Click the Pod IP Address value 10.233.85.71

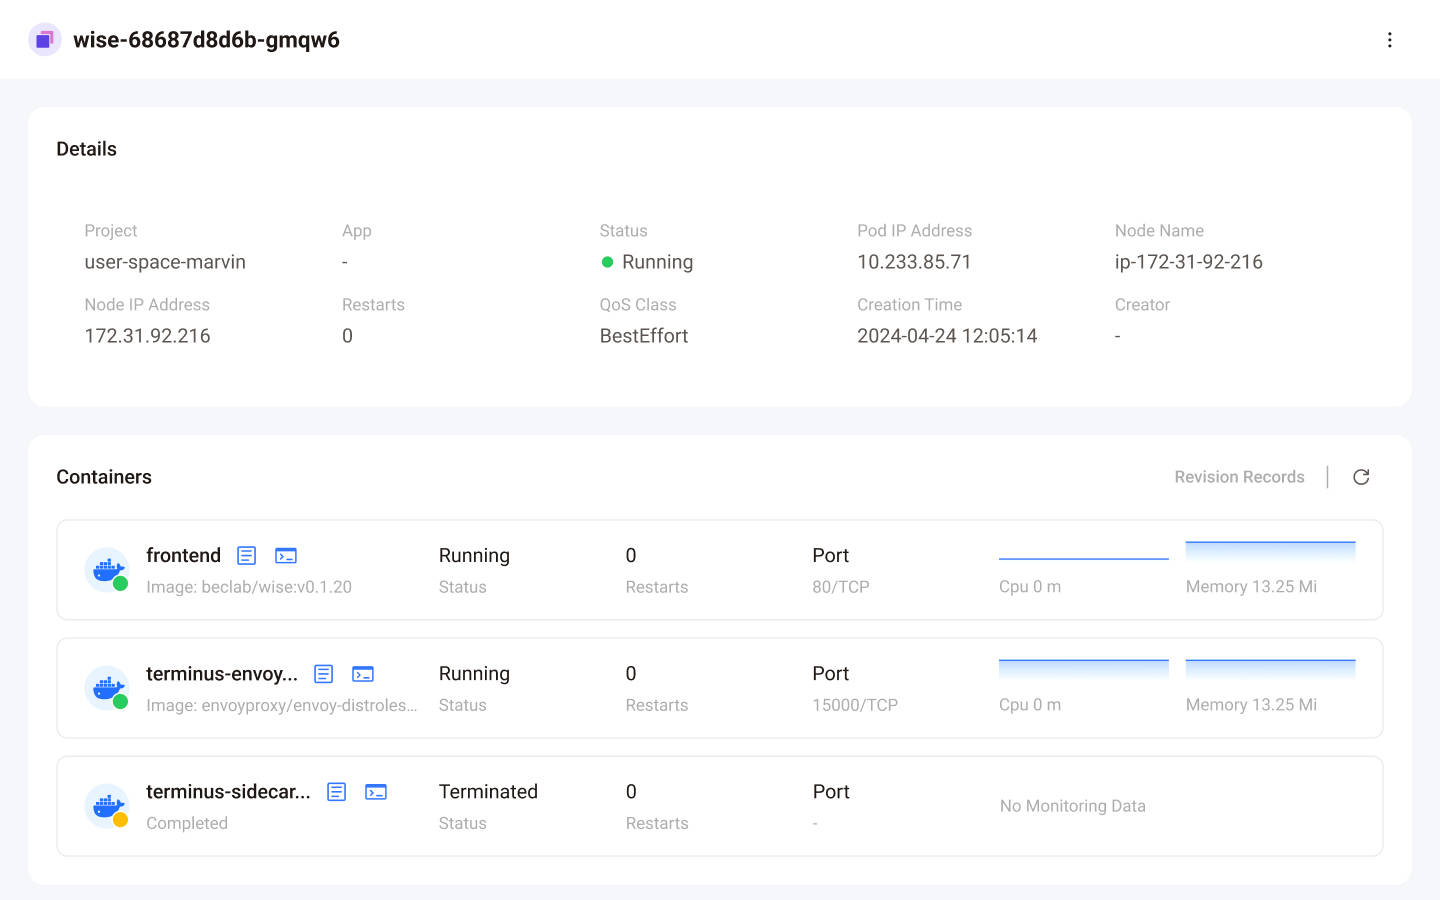click(x=914, y=262)
